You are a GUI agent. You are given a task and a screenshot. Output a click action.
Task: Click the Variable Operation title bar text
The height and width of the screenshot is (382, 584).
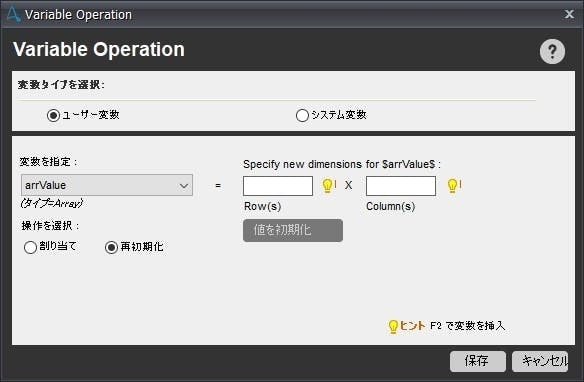(78, 15)
